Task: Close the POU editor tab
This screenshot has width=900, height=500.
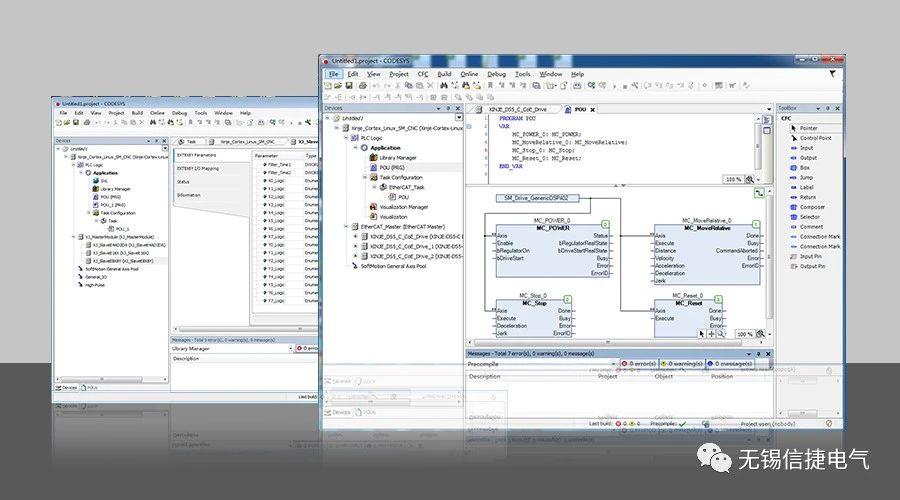Action: pos(592,110)
